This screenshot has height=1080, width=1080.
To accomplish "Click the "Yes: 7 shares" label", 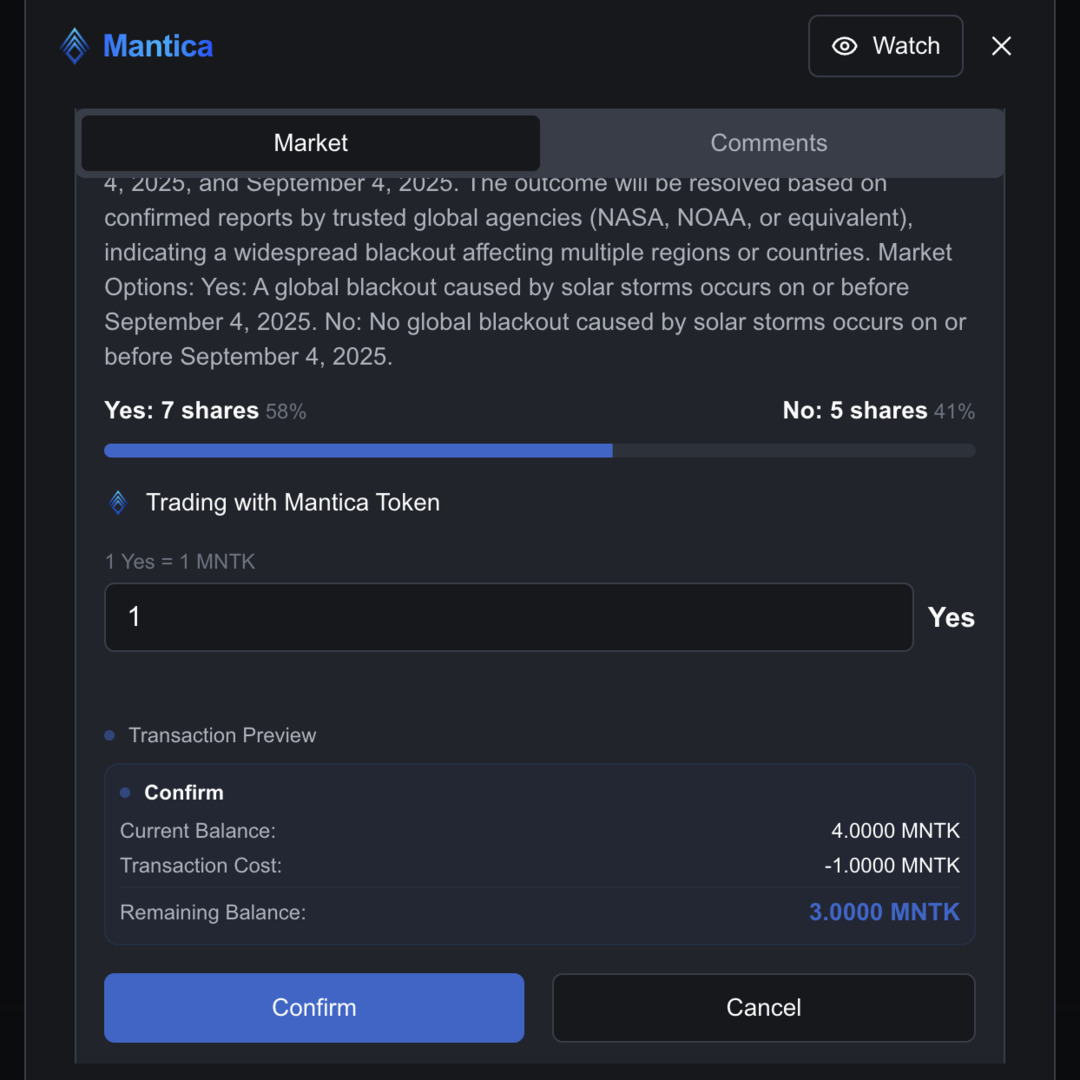I will (x=181, y=411).
